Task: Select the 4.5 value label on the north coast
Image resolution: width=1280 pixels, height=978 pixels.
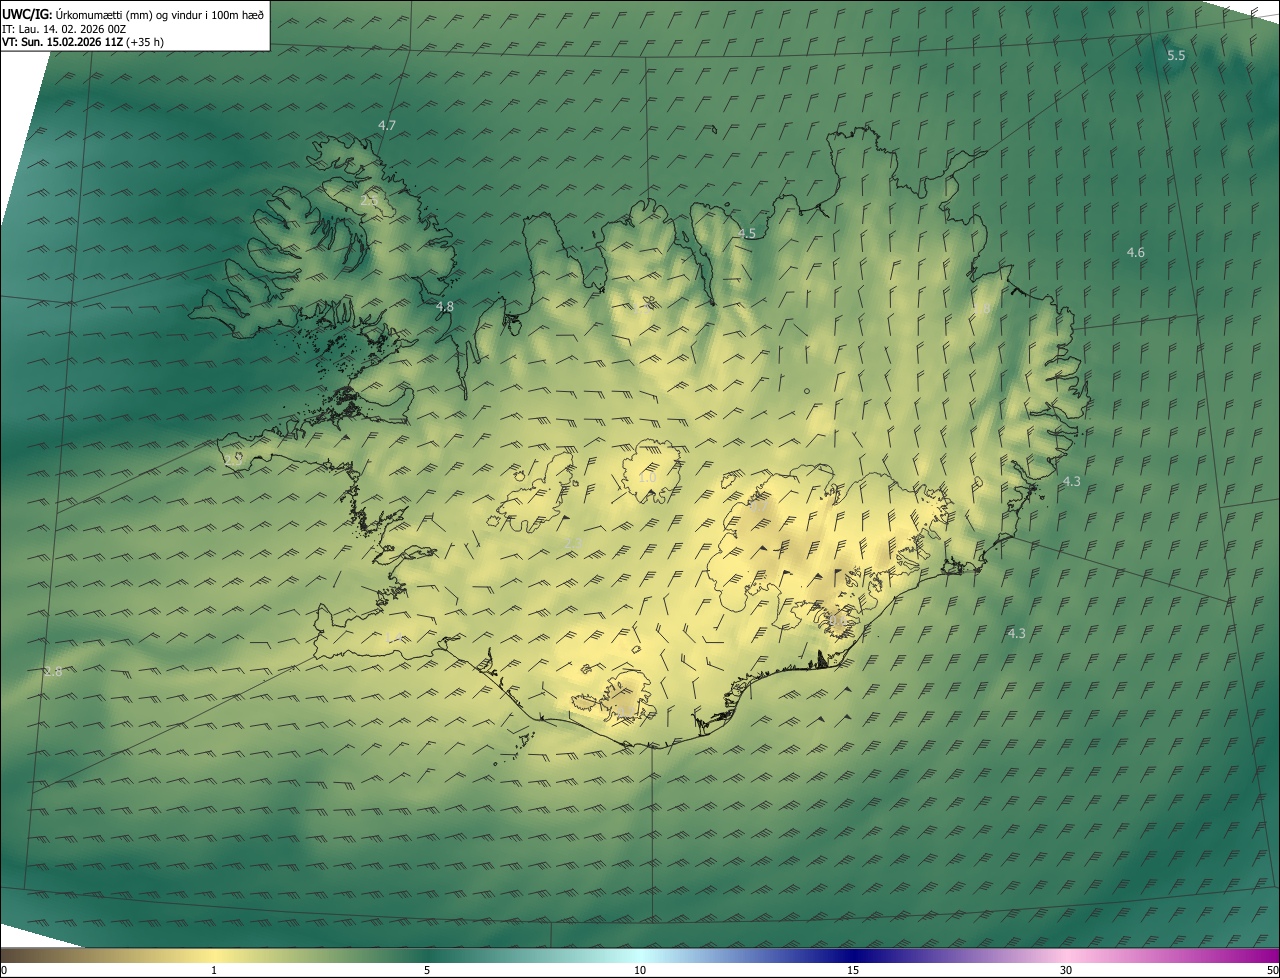Action: (747, 233)
